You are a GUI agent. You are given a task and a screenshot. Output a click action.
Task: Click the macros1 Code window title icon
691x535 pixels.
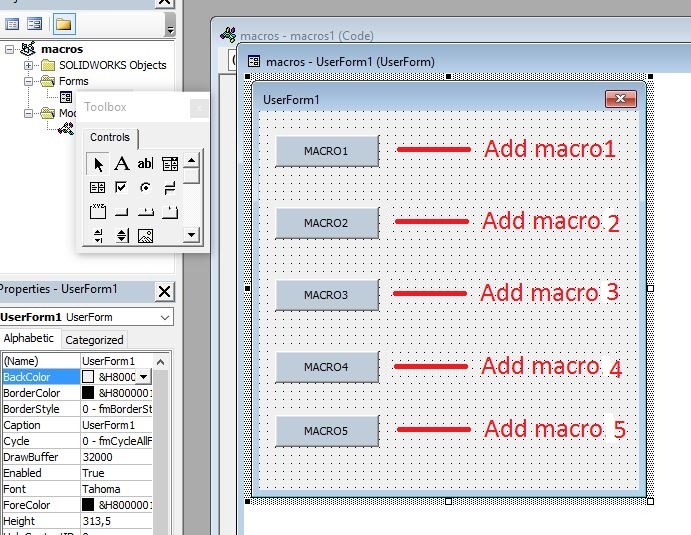point(228,34)
